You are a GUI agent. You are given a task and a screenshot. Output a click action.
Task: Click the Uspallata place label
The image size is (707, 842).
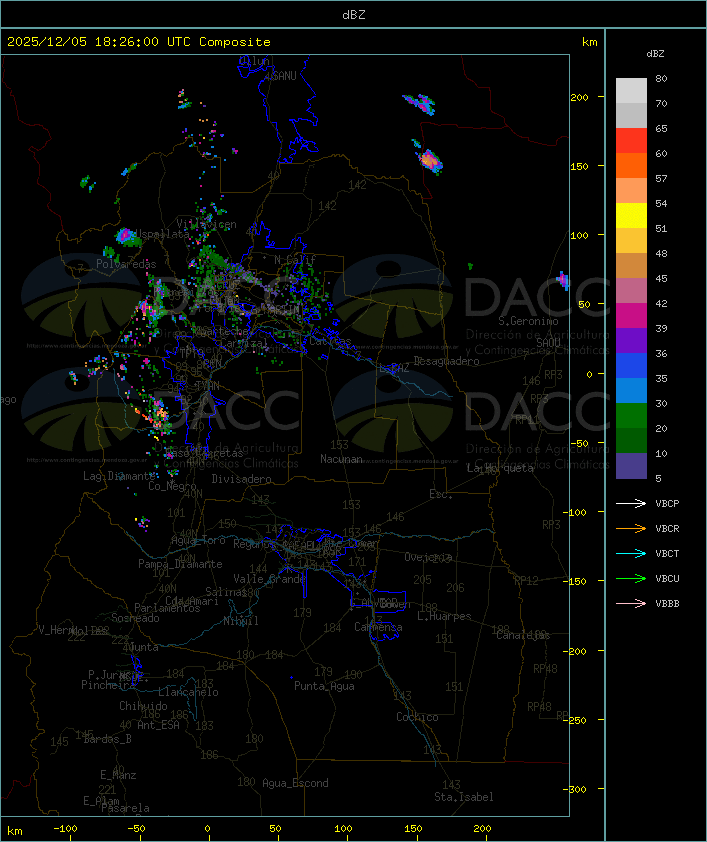click(x=163, y=234)
